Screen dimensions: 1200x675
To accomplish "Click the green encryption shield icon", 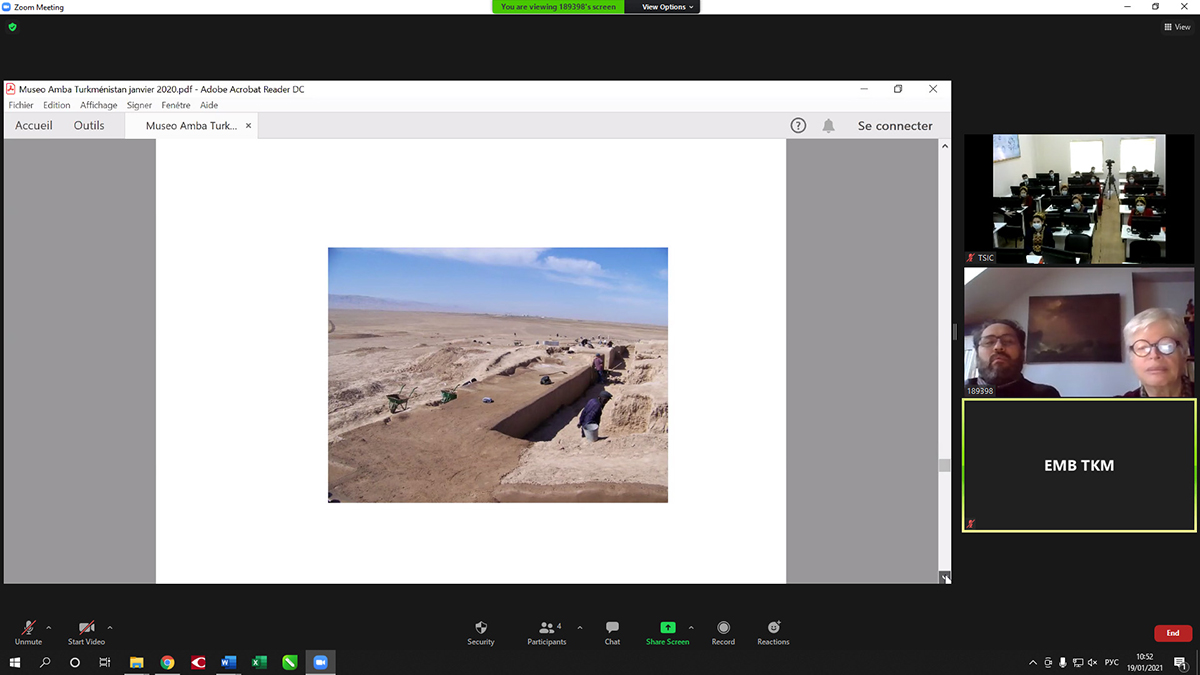I will coord(12,27).
